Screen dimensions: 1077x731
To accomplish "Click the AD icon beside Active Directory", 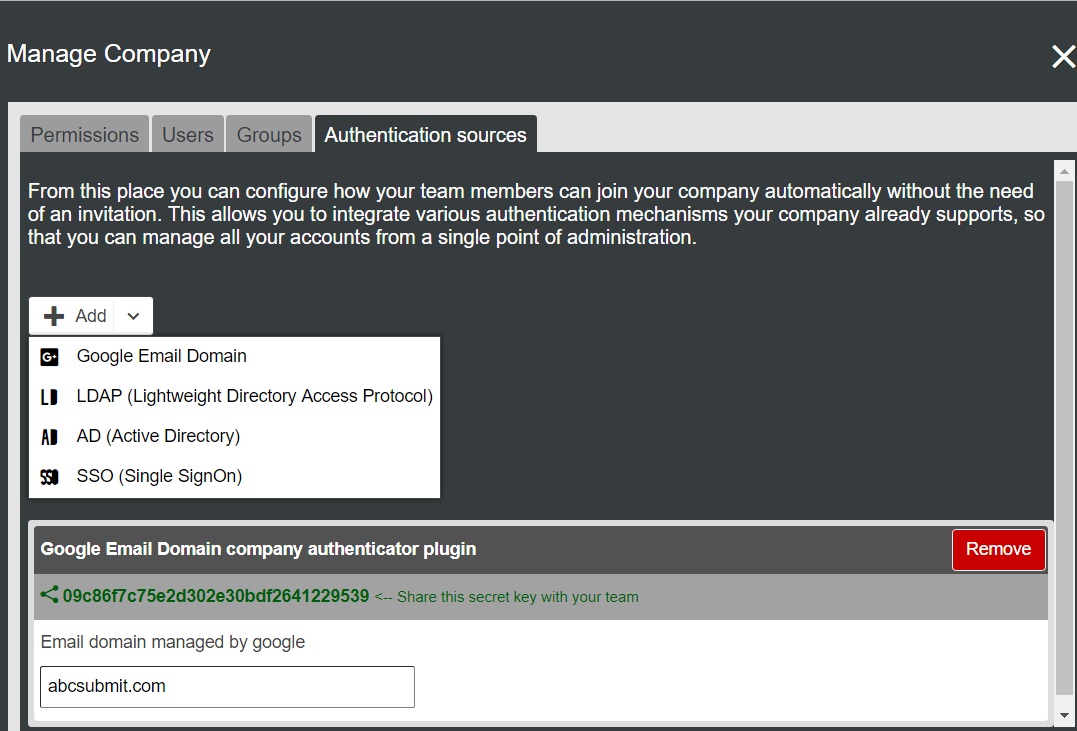I will (x=49, y=437).
